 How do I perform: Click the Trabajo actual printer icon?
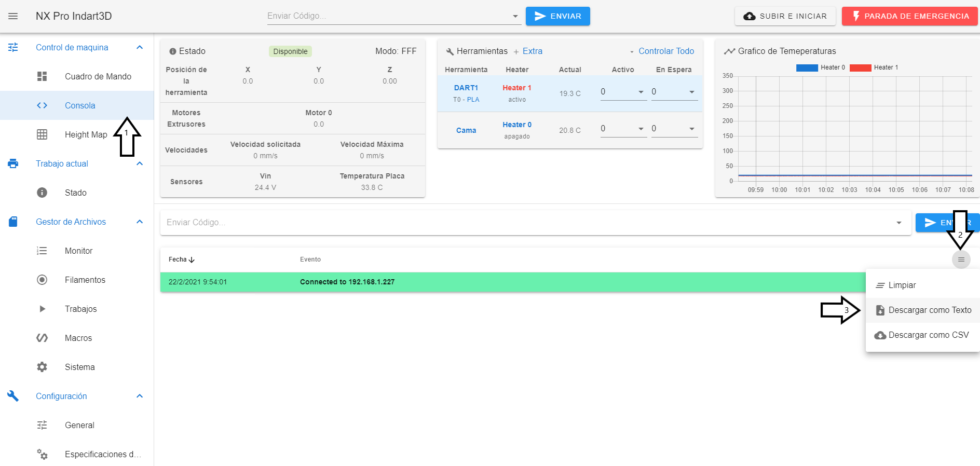click(13, 164)
